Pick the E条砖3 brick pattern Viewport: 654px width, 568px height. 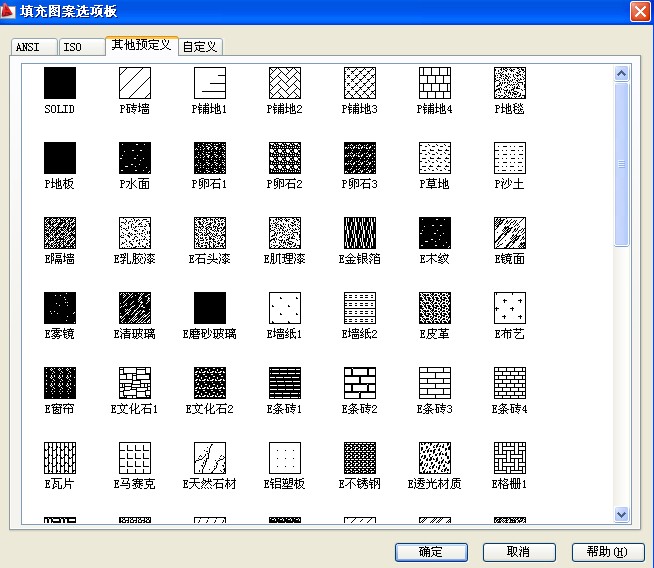coord(435,383)
